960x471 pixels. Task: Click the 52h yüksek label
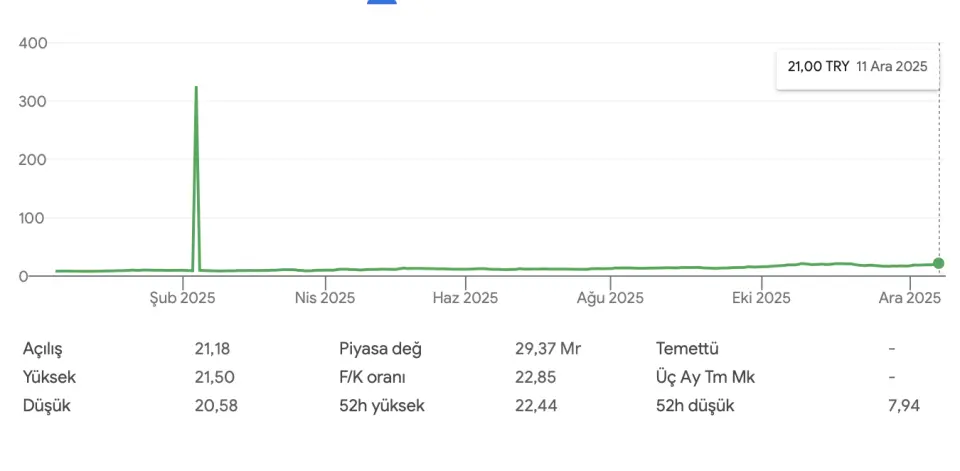coord(382,405)
